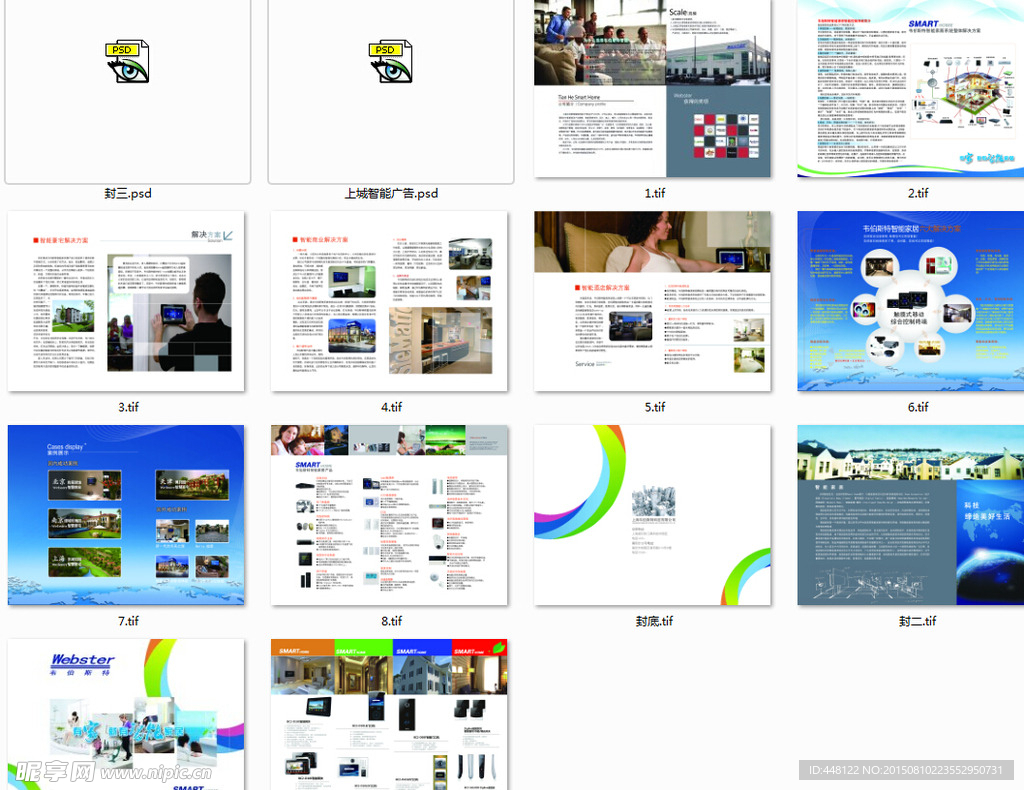Select the Webster cover thumbnail
Image resolution: width=1024 pixels, height=790 pixels.
pos(126,714)
